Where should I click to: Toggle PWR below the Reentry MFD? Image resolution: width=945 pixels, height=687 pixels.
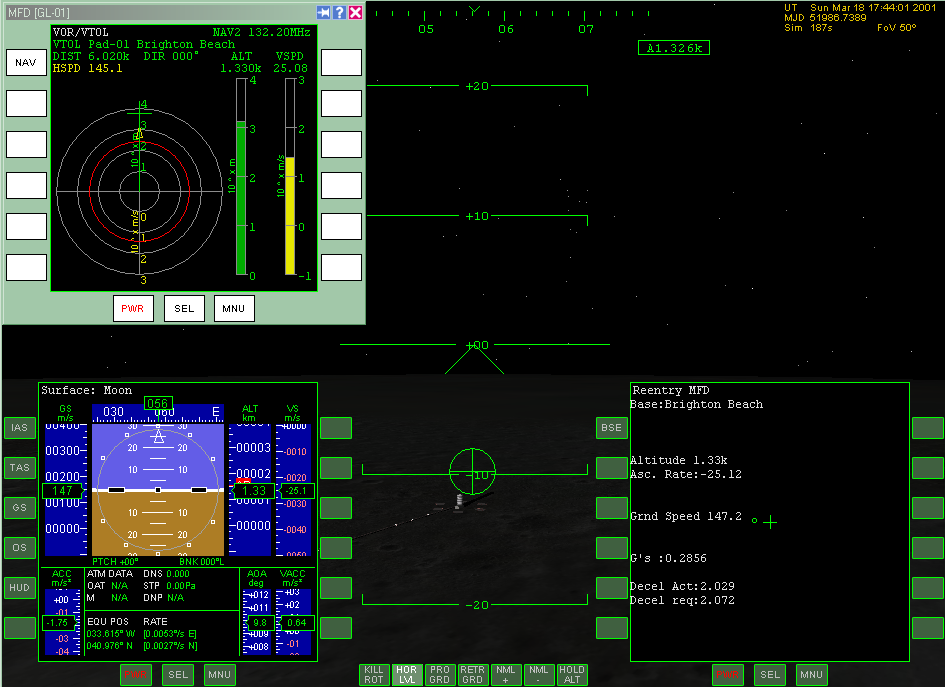point(727,675)
